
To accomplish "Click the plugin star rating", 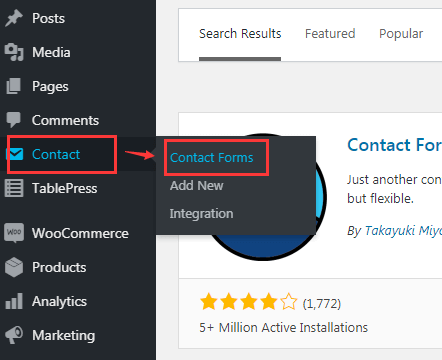I will pyautogui.click(x=248, y=302).
